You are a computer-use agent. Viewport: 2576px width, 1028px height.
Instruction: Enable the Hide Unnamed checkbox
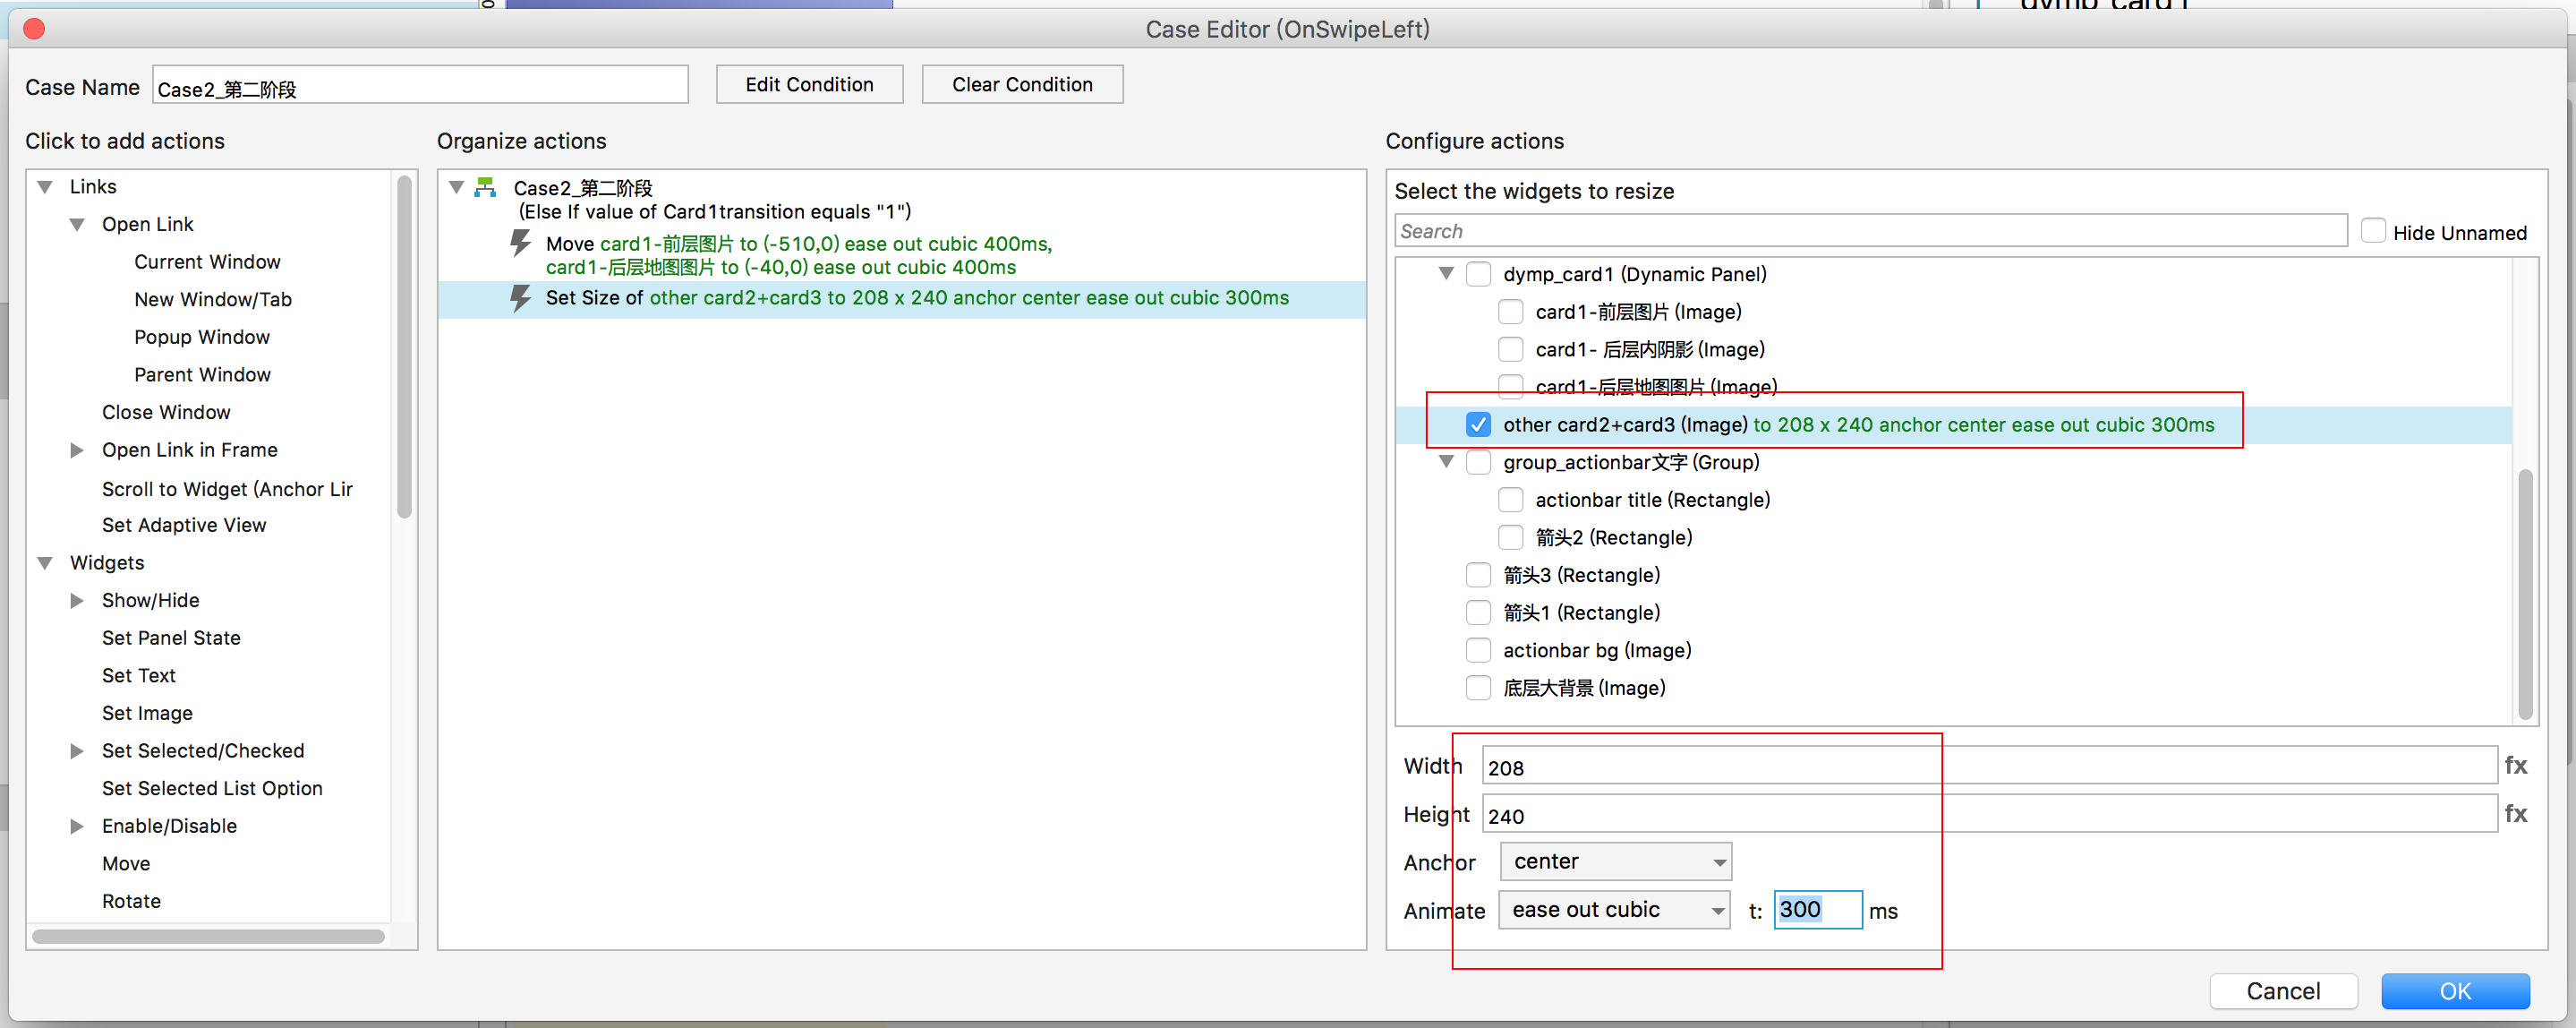2372,232
